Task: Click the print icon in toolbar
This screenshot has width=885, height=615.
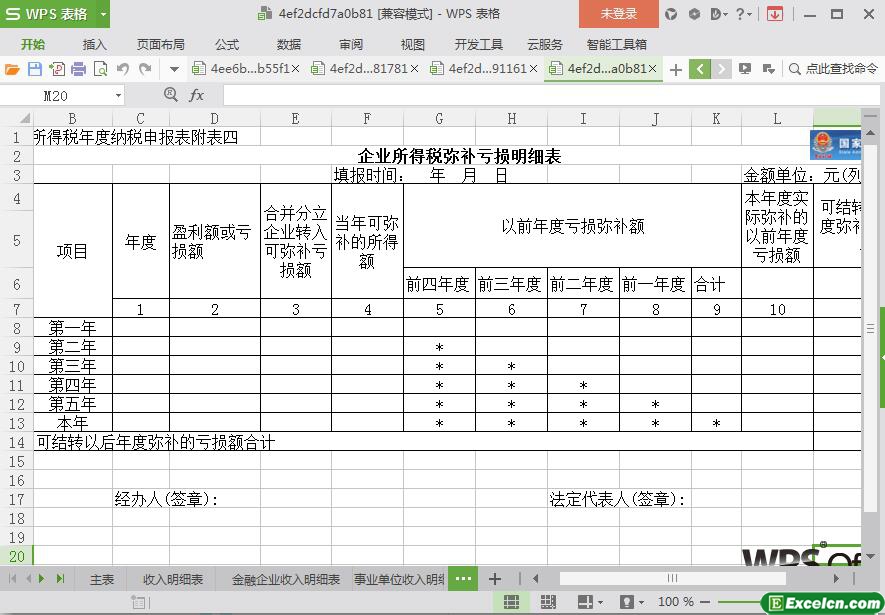Action: (x=78, y=69)
